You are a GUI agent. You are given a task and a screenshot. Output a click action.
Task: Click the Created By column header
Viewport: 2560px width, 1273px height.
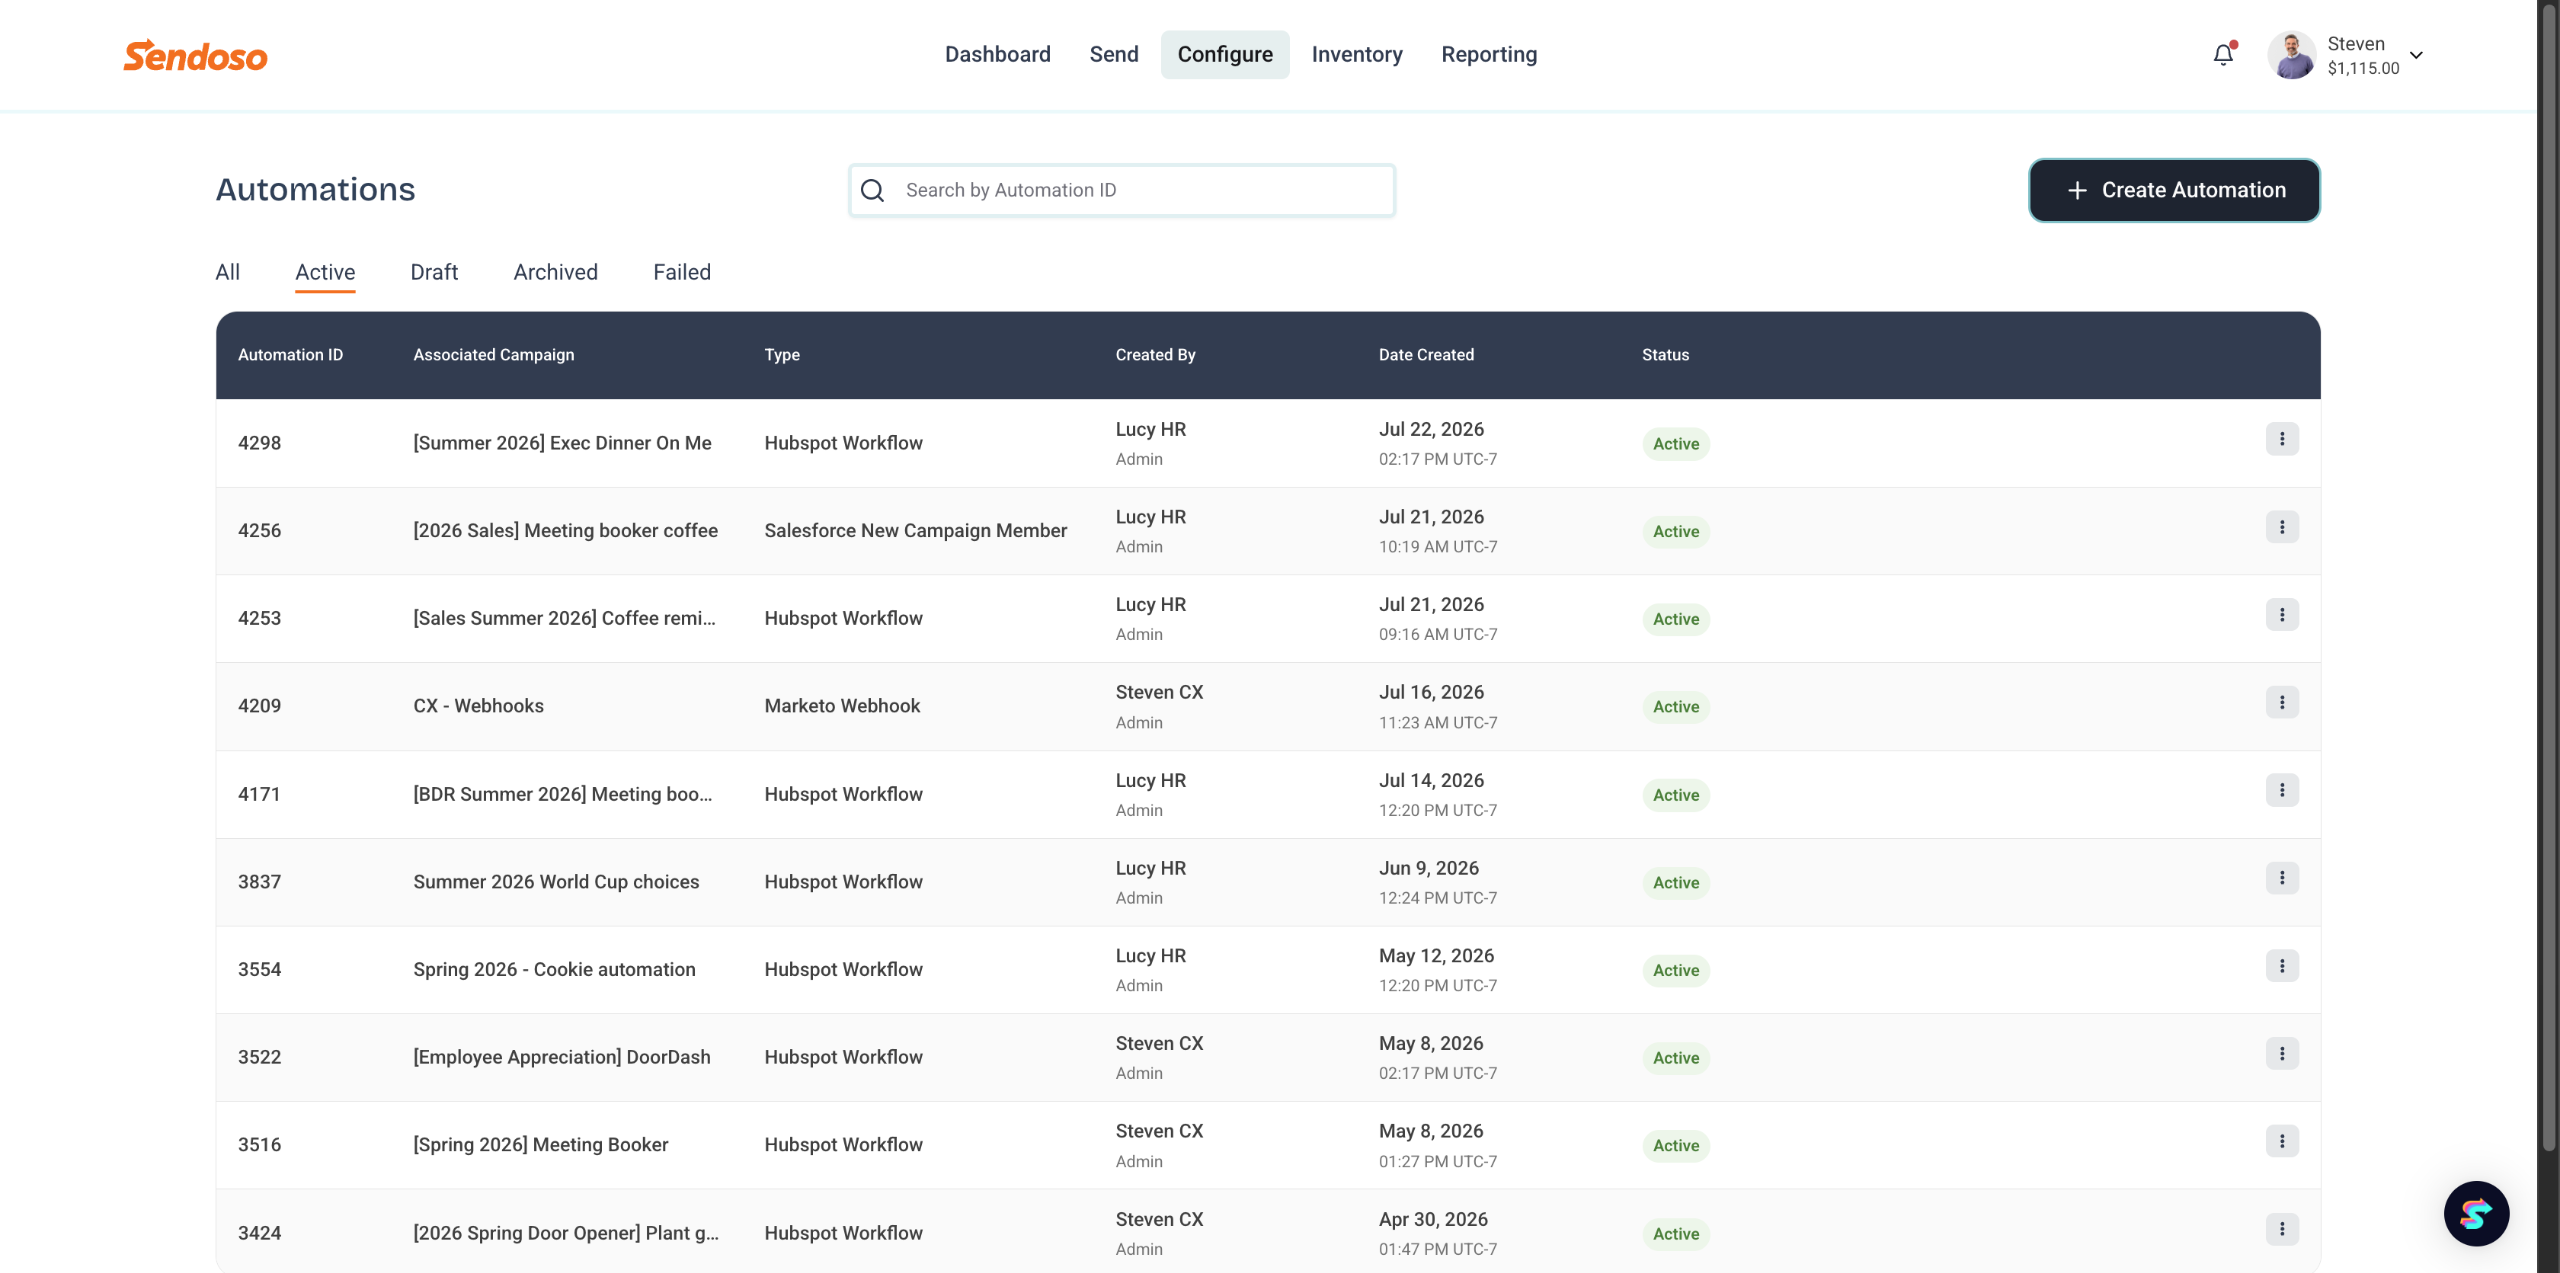[1155, 355]
